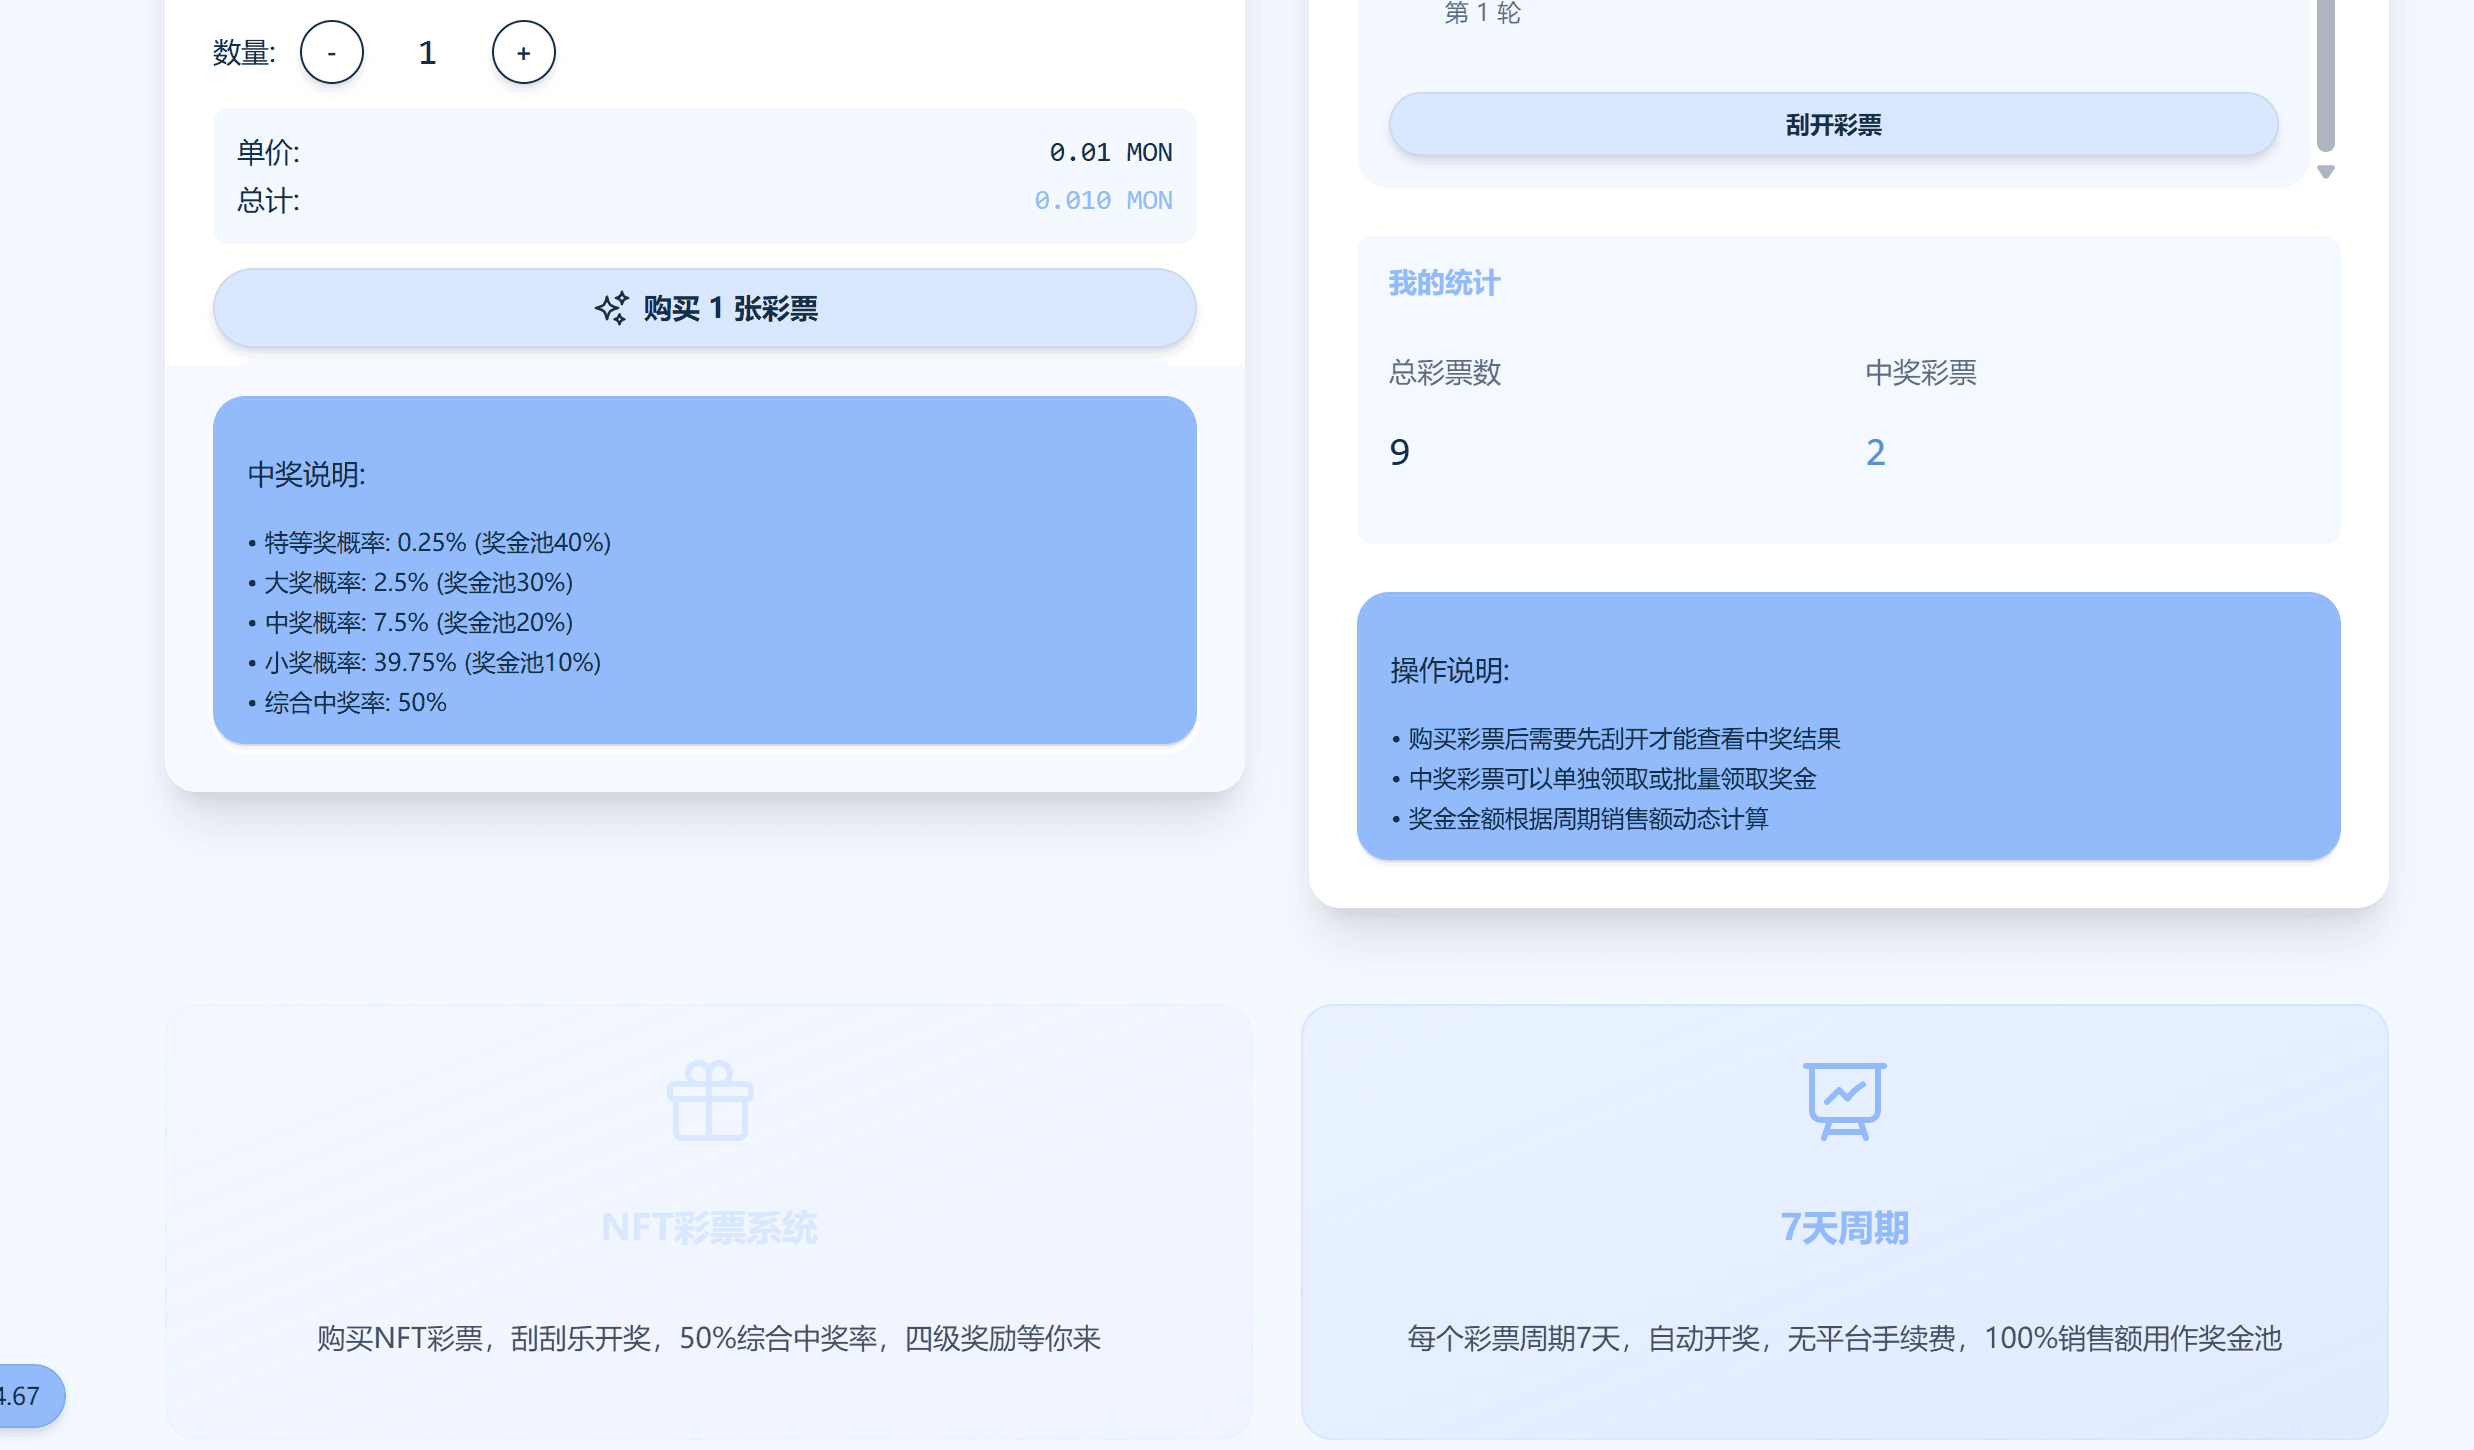This screenshot has width=2474, height=1450.
Task: Click the 第 1 轮 round label
Action: (x=1480, y=14)
